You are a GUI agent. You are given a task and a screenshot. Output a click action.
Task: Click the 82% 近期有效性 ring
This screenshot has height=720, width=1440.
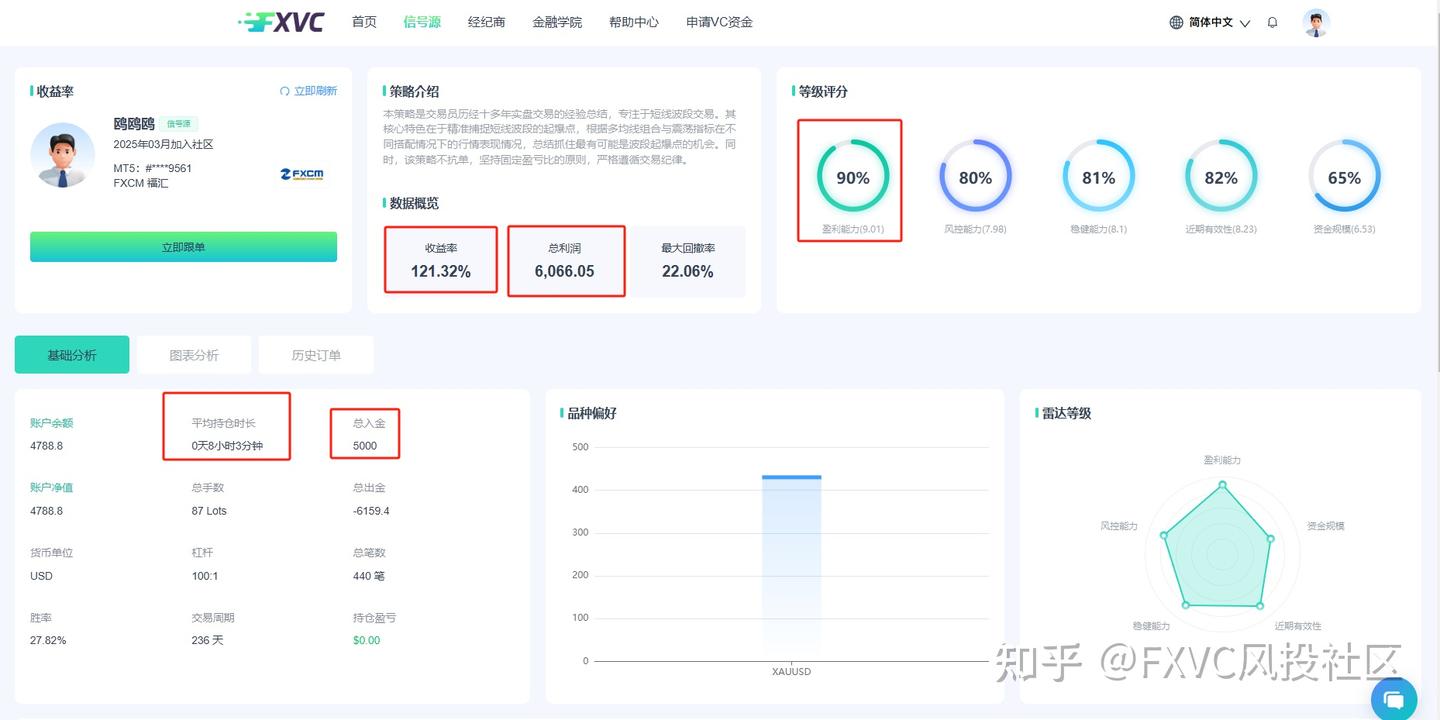pos(1221,177)
